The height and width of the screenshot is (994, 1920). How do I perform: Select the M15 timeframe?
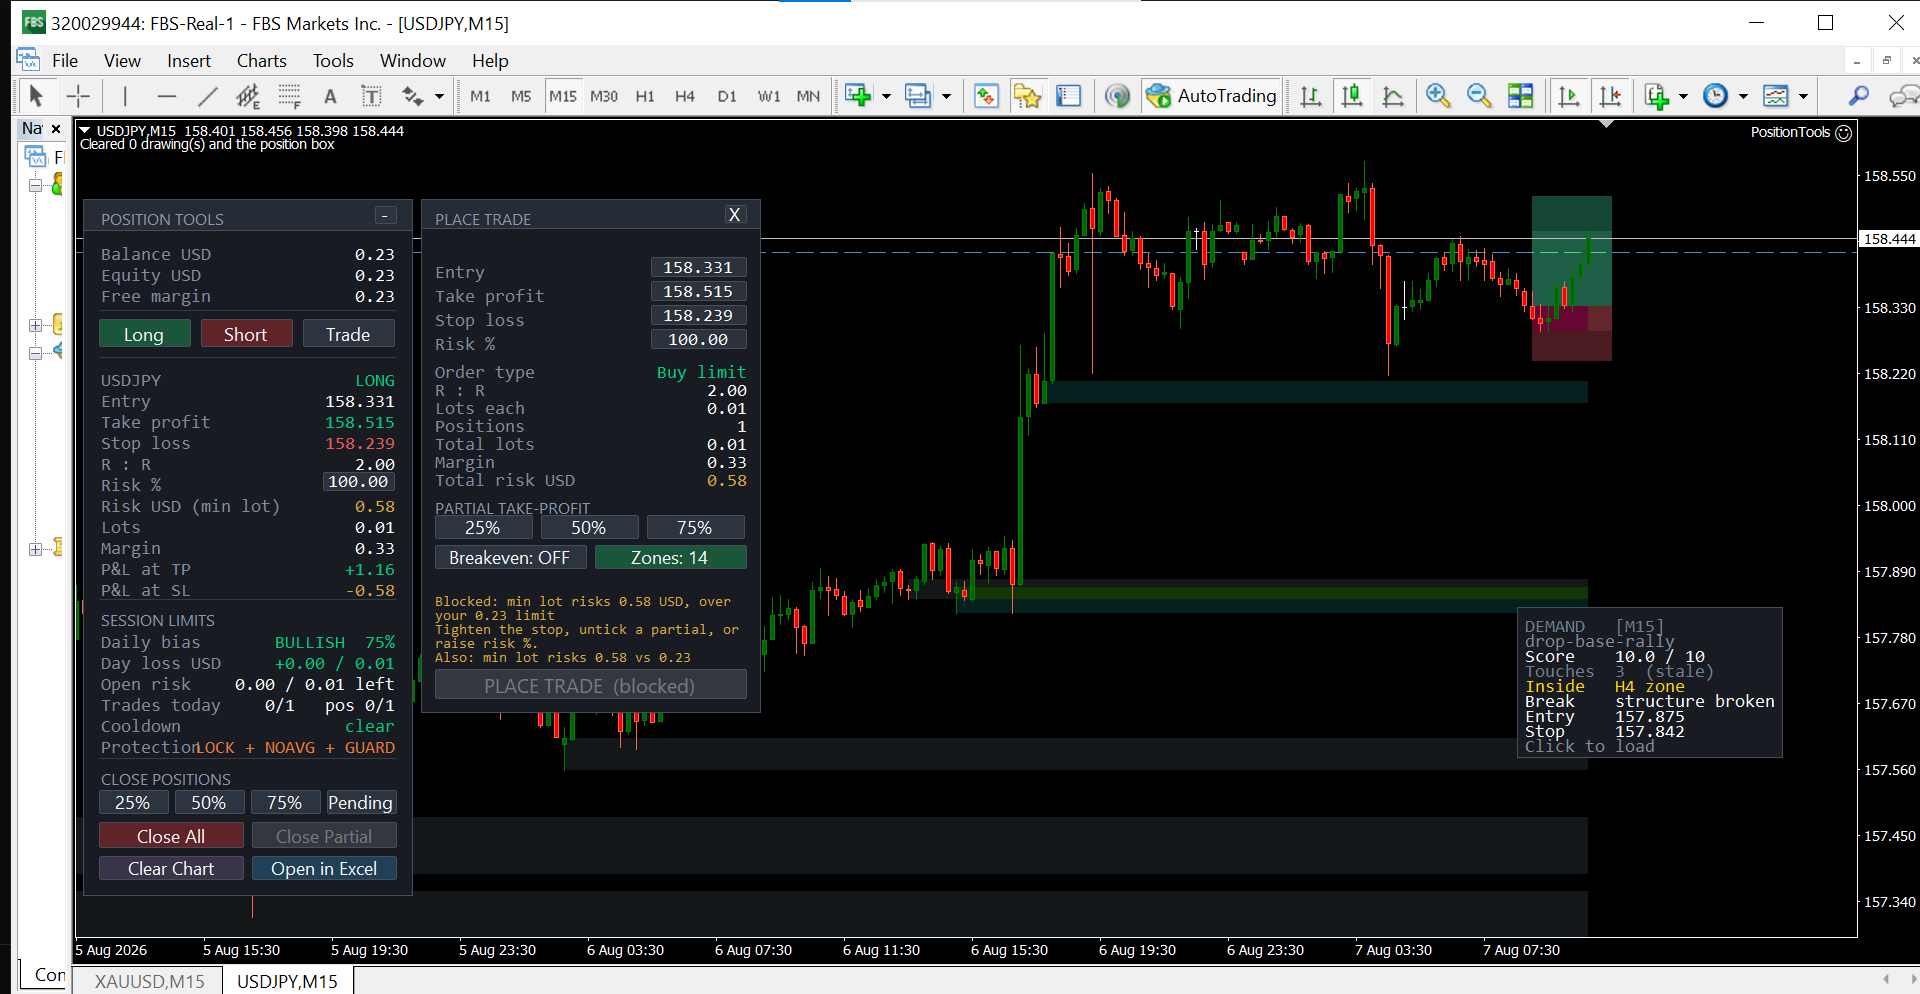563,96
